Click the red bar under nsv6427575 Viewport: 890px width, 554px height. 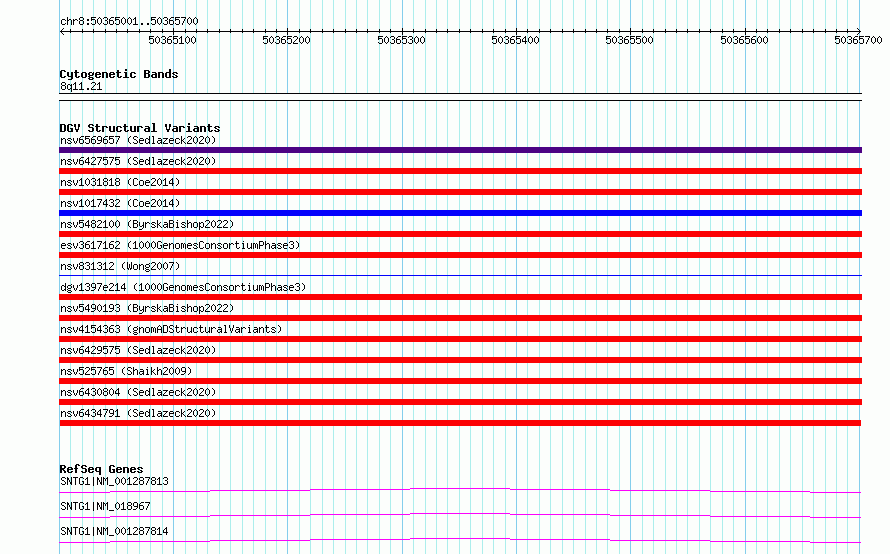point(460,171)
